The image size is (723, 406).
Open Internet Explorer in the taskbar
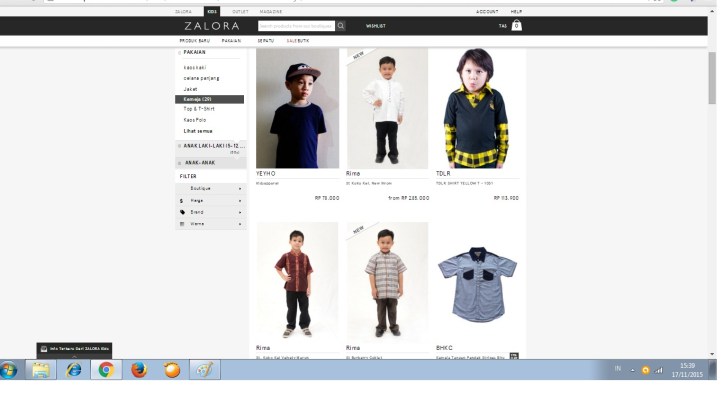[73, 369]
